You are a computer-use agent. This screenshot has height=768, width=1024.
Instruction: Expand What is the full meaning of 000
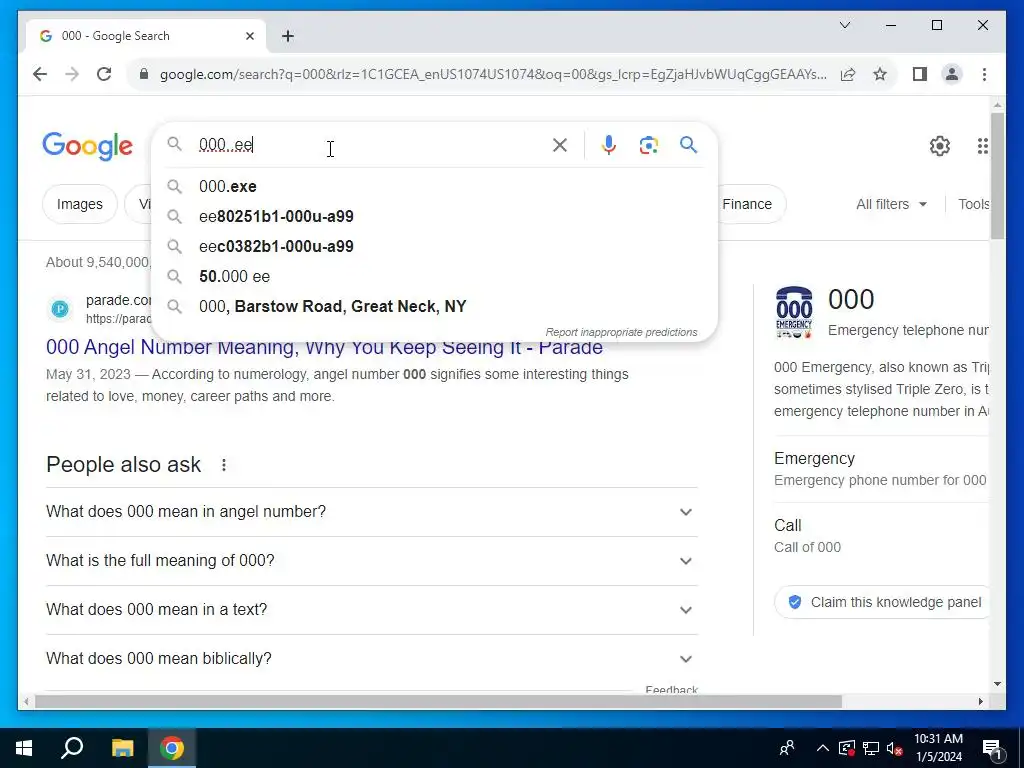pyautogui.click(x=372, y=560)
